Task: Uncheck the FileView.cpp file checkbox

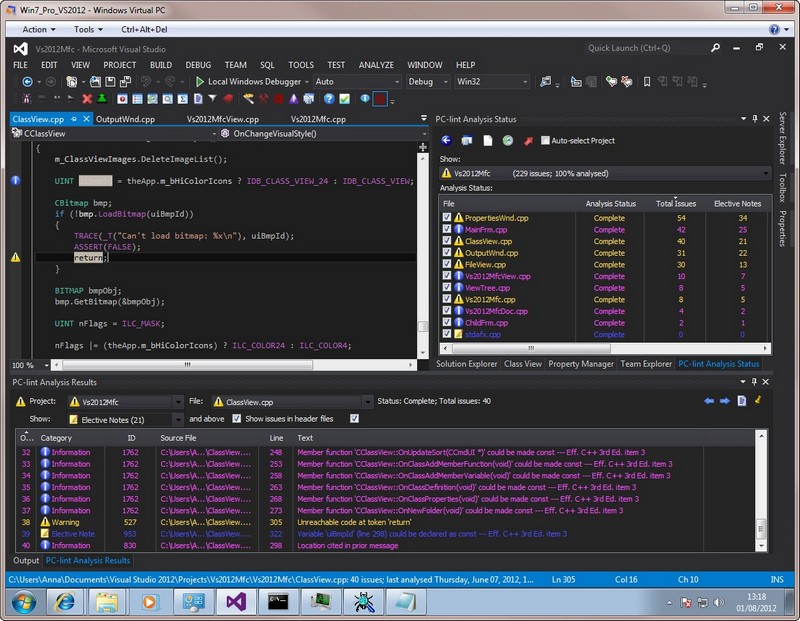Action: coord(447,264)
